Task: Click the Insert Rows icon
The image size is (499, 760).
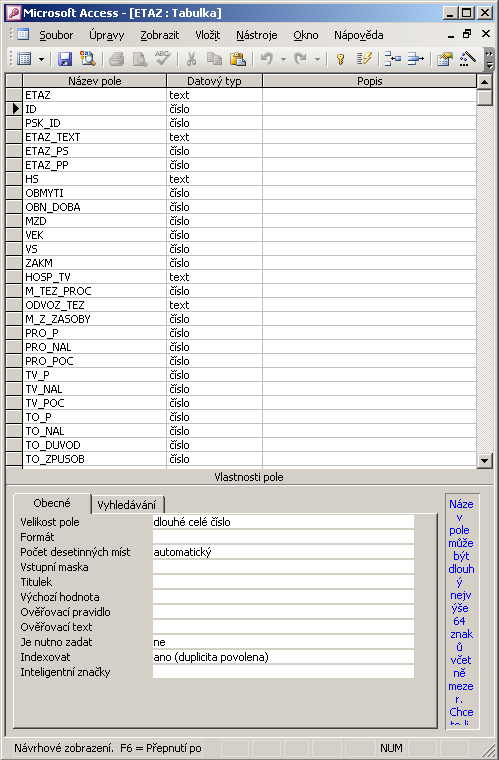Action: (392, 59)
